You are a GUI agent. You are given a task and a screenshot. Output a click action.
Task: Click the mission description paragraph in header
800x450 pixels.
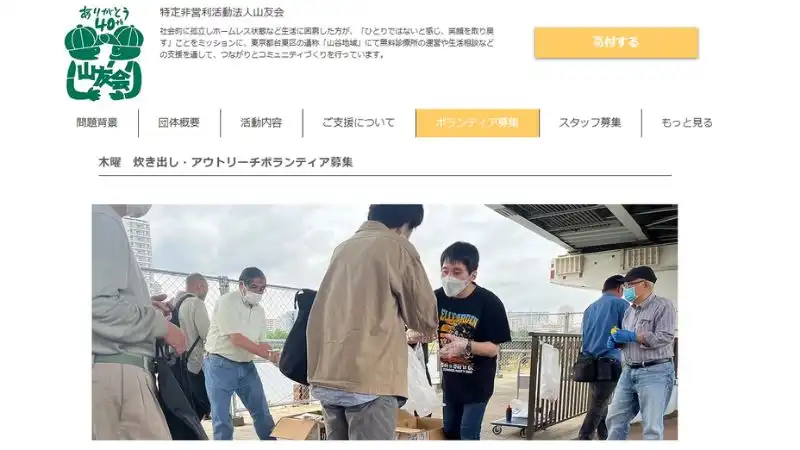click(327, 43)
